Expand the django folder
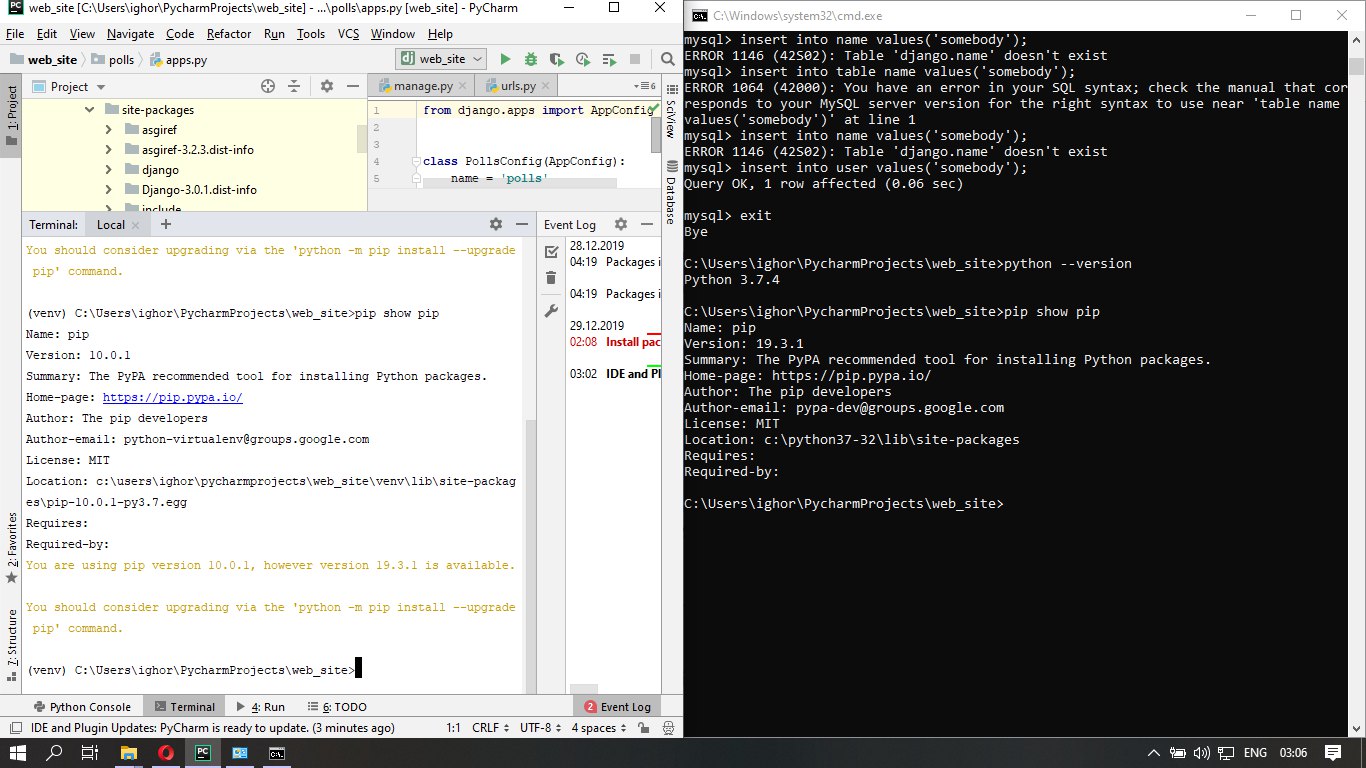Image resolution: width=1366 pixels, height=768 pixels. tap(110, 170)
